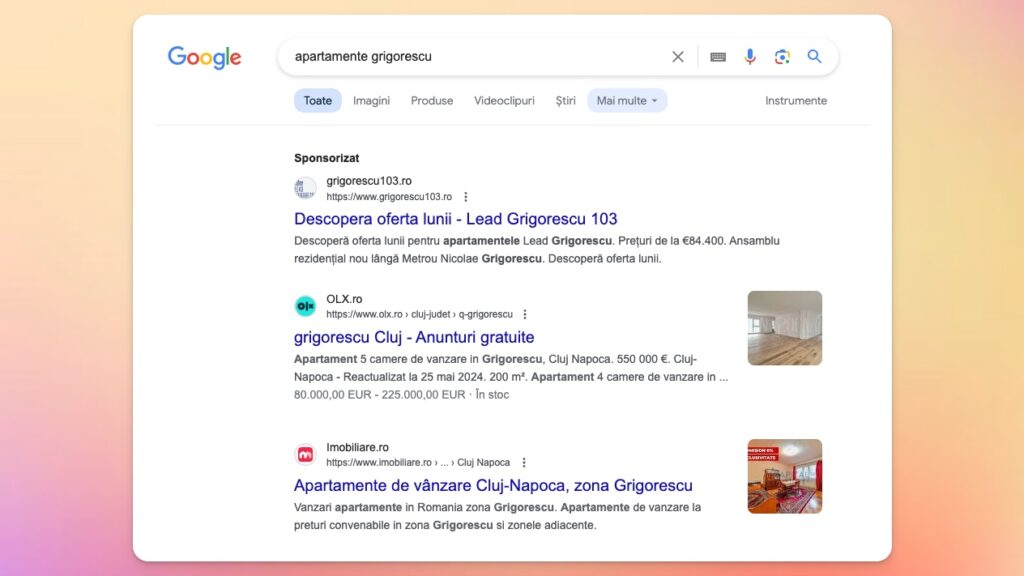Screen dimensions: 1024x576
Task: Click the olx.ro cluj-judet breadcrumb URL
Action: tap(419, 314)
